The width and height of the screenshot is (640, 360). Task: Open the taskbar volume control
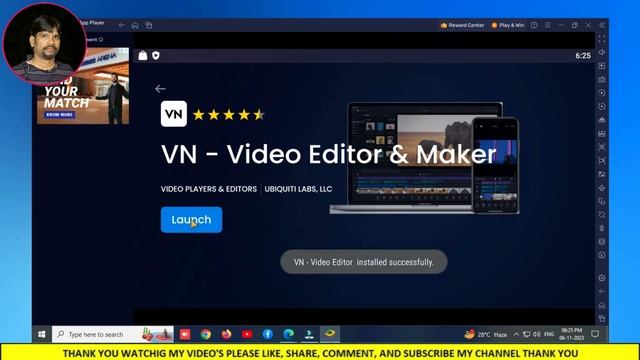click(x=537, y=334)
